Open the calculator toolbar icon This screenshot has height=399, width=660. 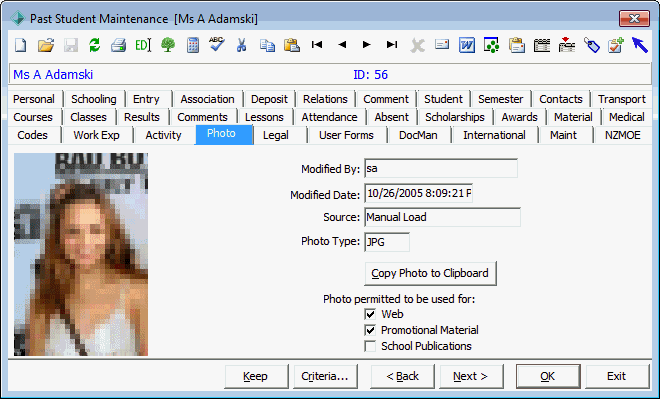193,45
